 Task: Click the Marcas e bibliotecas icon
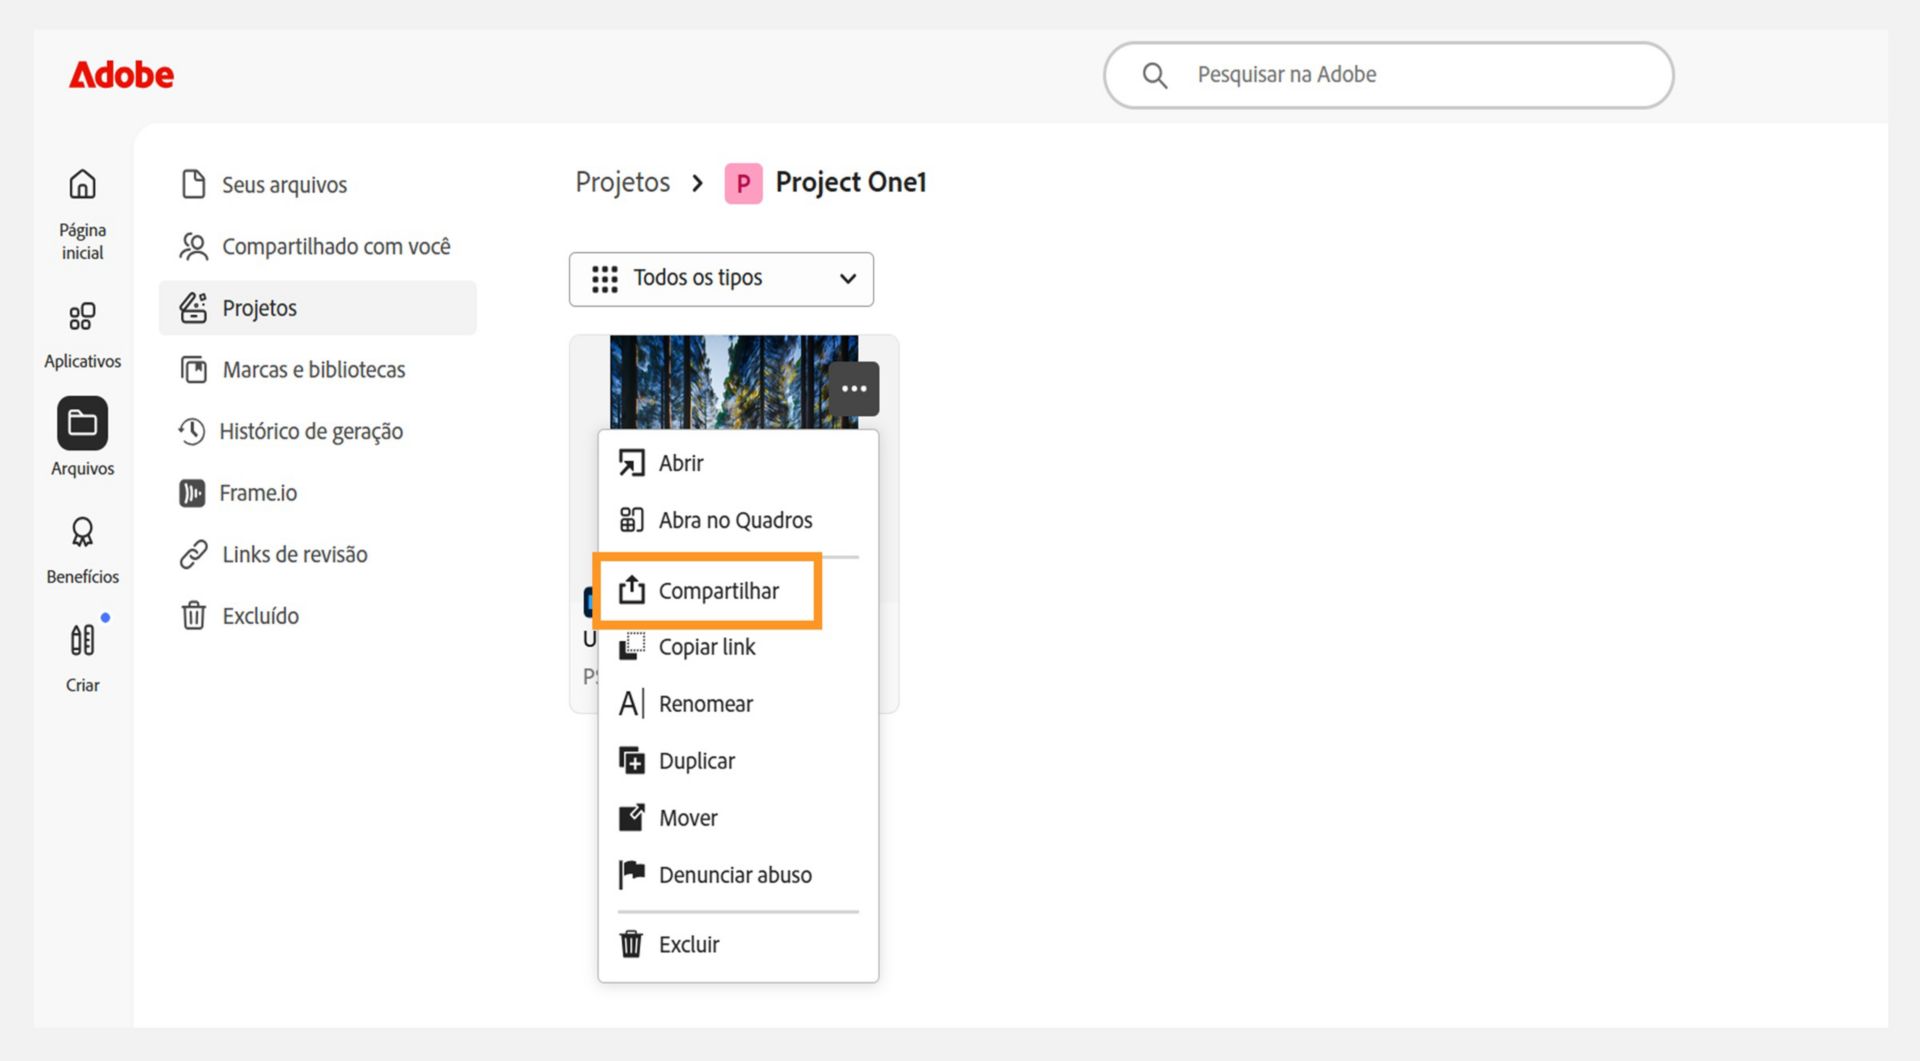click(x=193, y=370)
